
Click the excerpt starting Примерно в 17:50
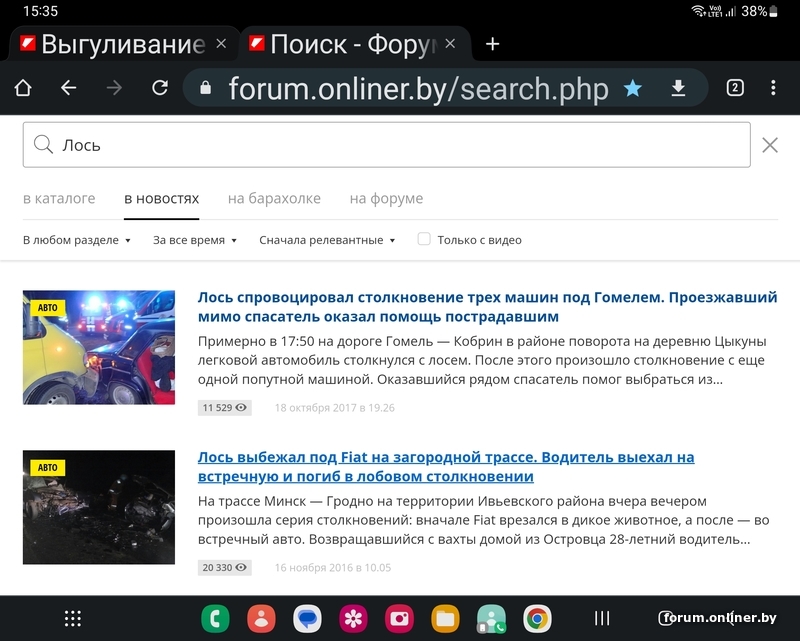point(483,360)
